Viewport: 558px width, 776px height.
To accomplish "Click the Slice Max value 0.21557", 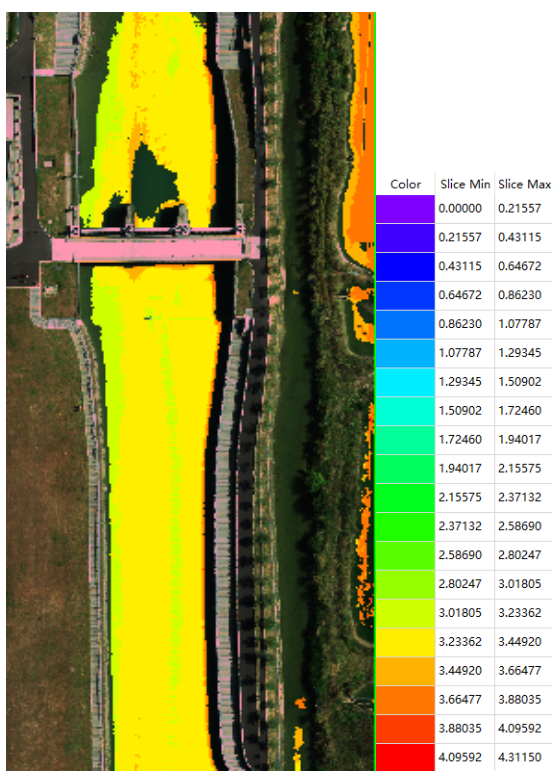I will [520, 208].
